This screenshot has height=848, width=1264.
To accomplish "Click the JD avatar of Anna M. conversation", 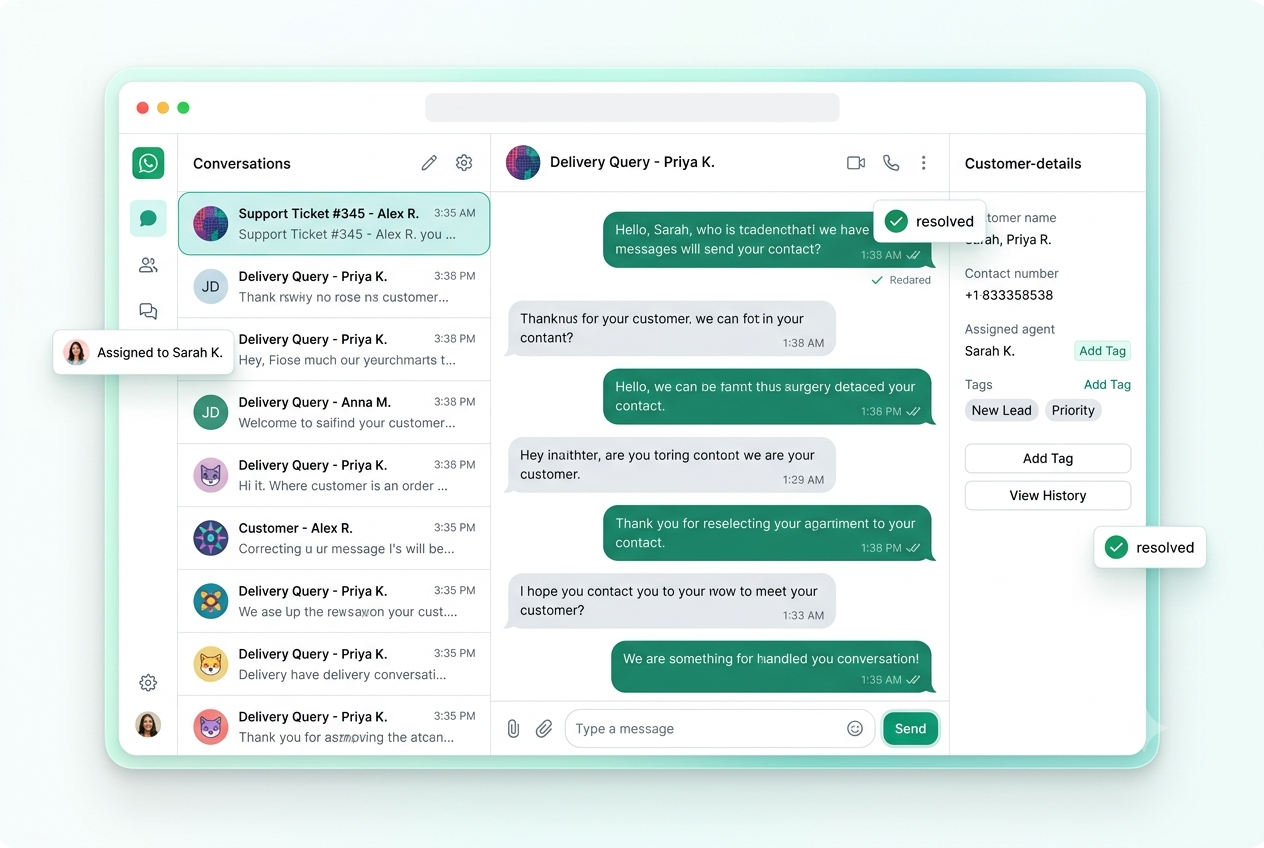I will pyautogui.click(x=211, y=412).
